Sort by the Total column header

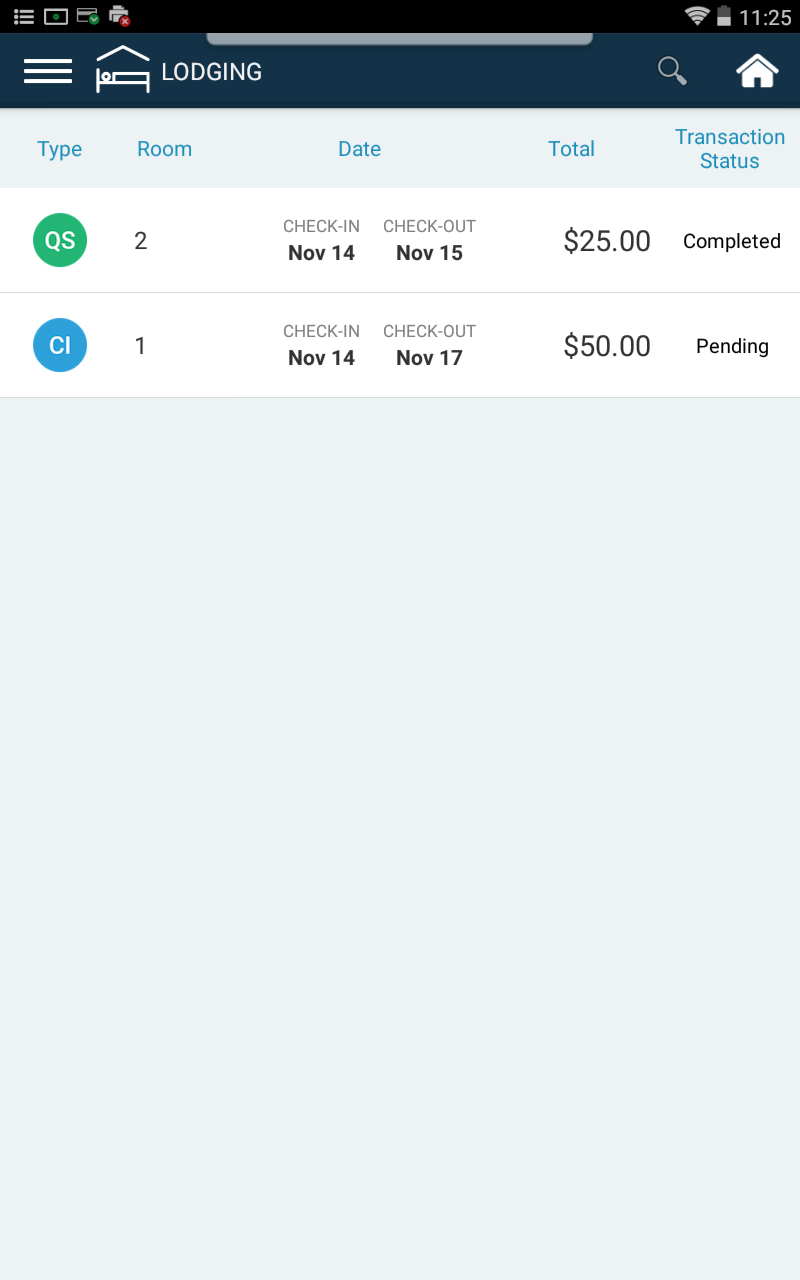[572, 149]
